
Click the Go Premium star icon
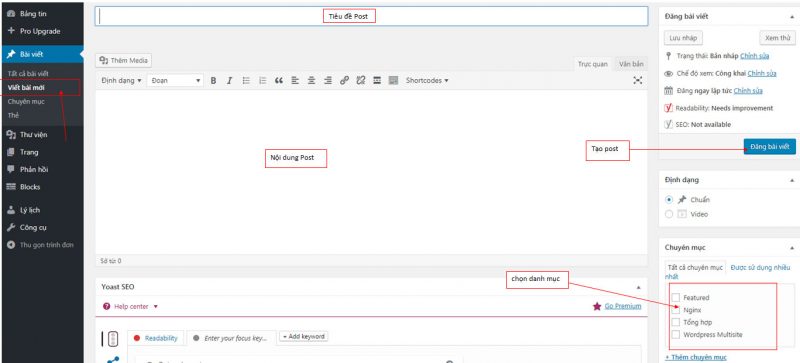pyautogui.click(x=596, y=306)
